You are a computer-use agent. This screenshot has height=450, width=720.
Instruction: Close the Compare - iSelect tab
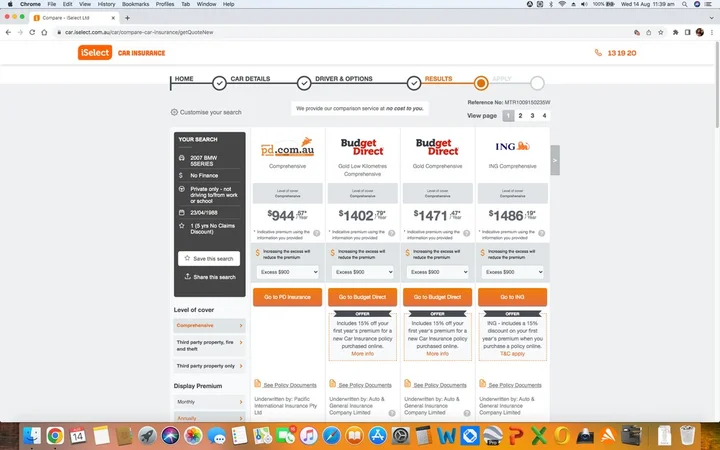point(113,18)
